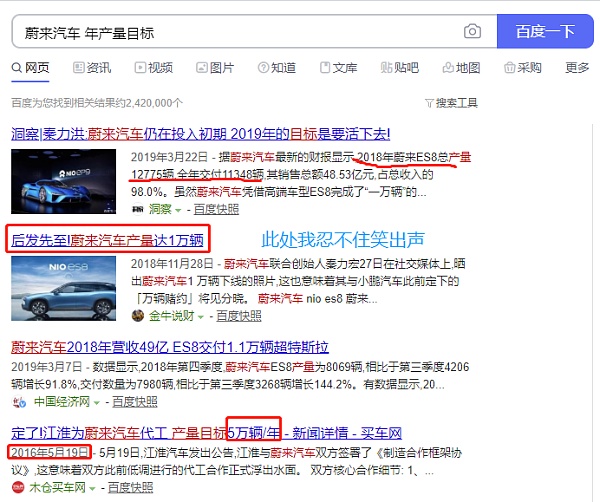Open the 视频 video tab
The image size is (600, 502).
click(153, 68)
